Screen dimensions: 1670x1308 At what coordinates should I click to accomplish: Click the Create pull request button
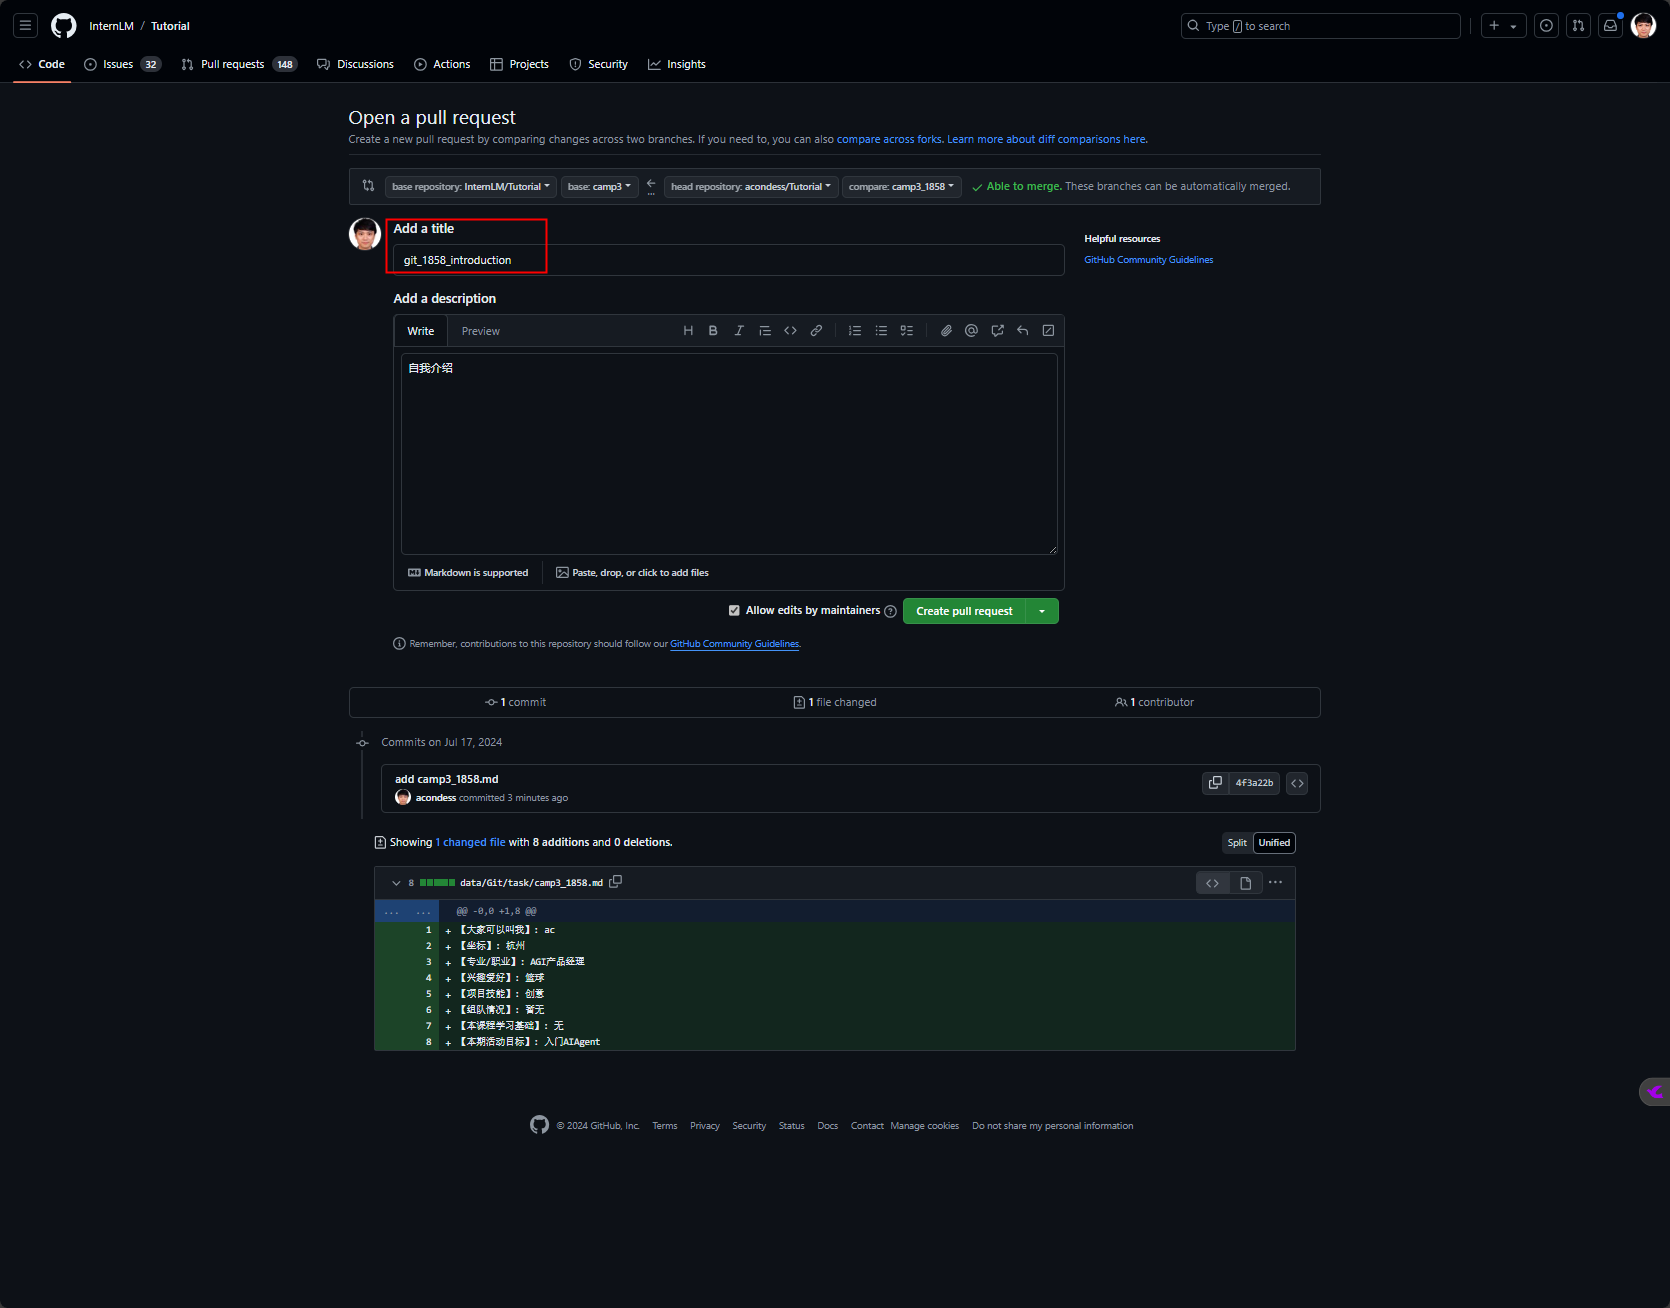tap(964, 611)
